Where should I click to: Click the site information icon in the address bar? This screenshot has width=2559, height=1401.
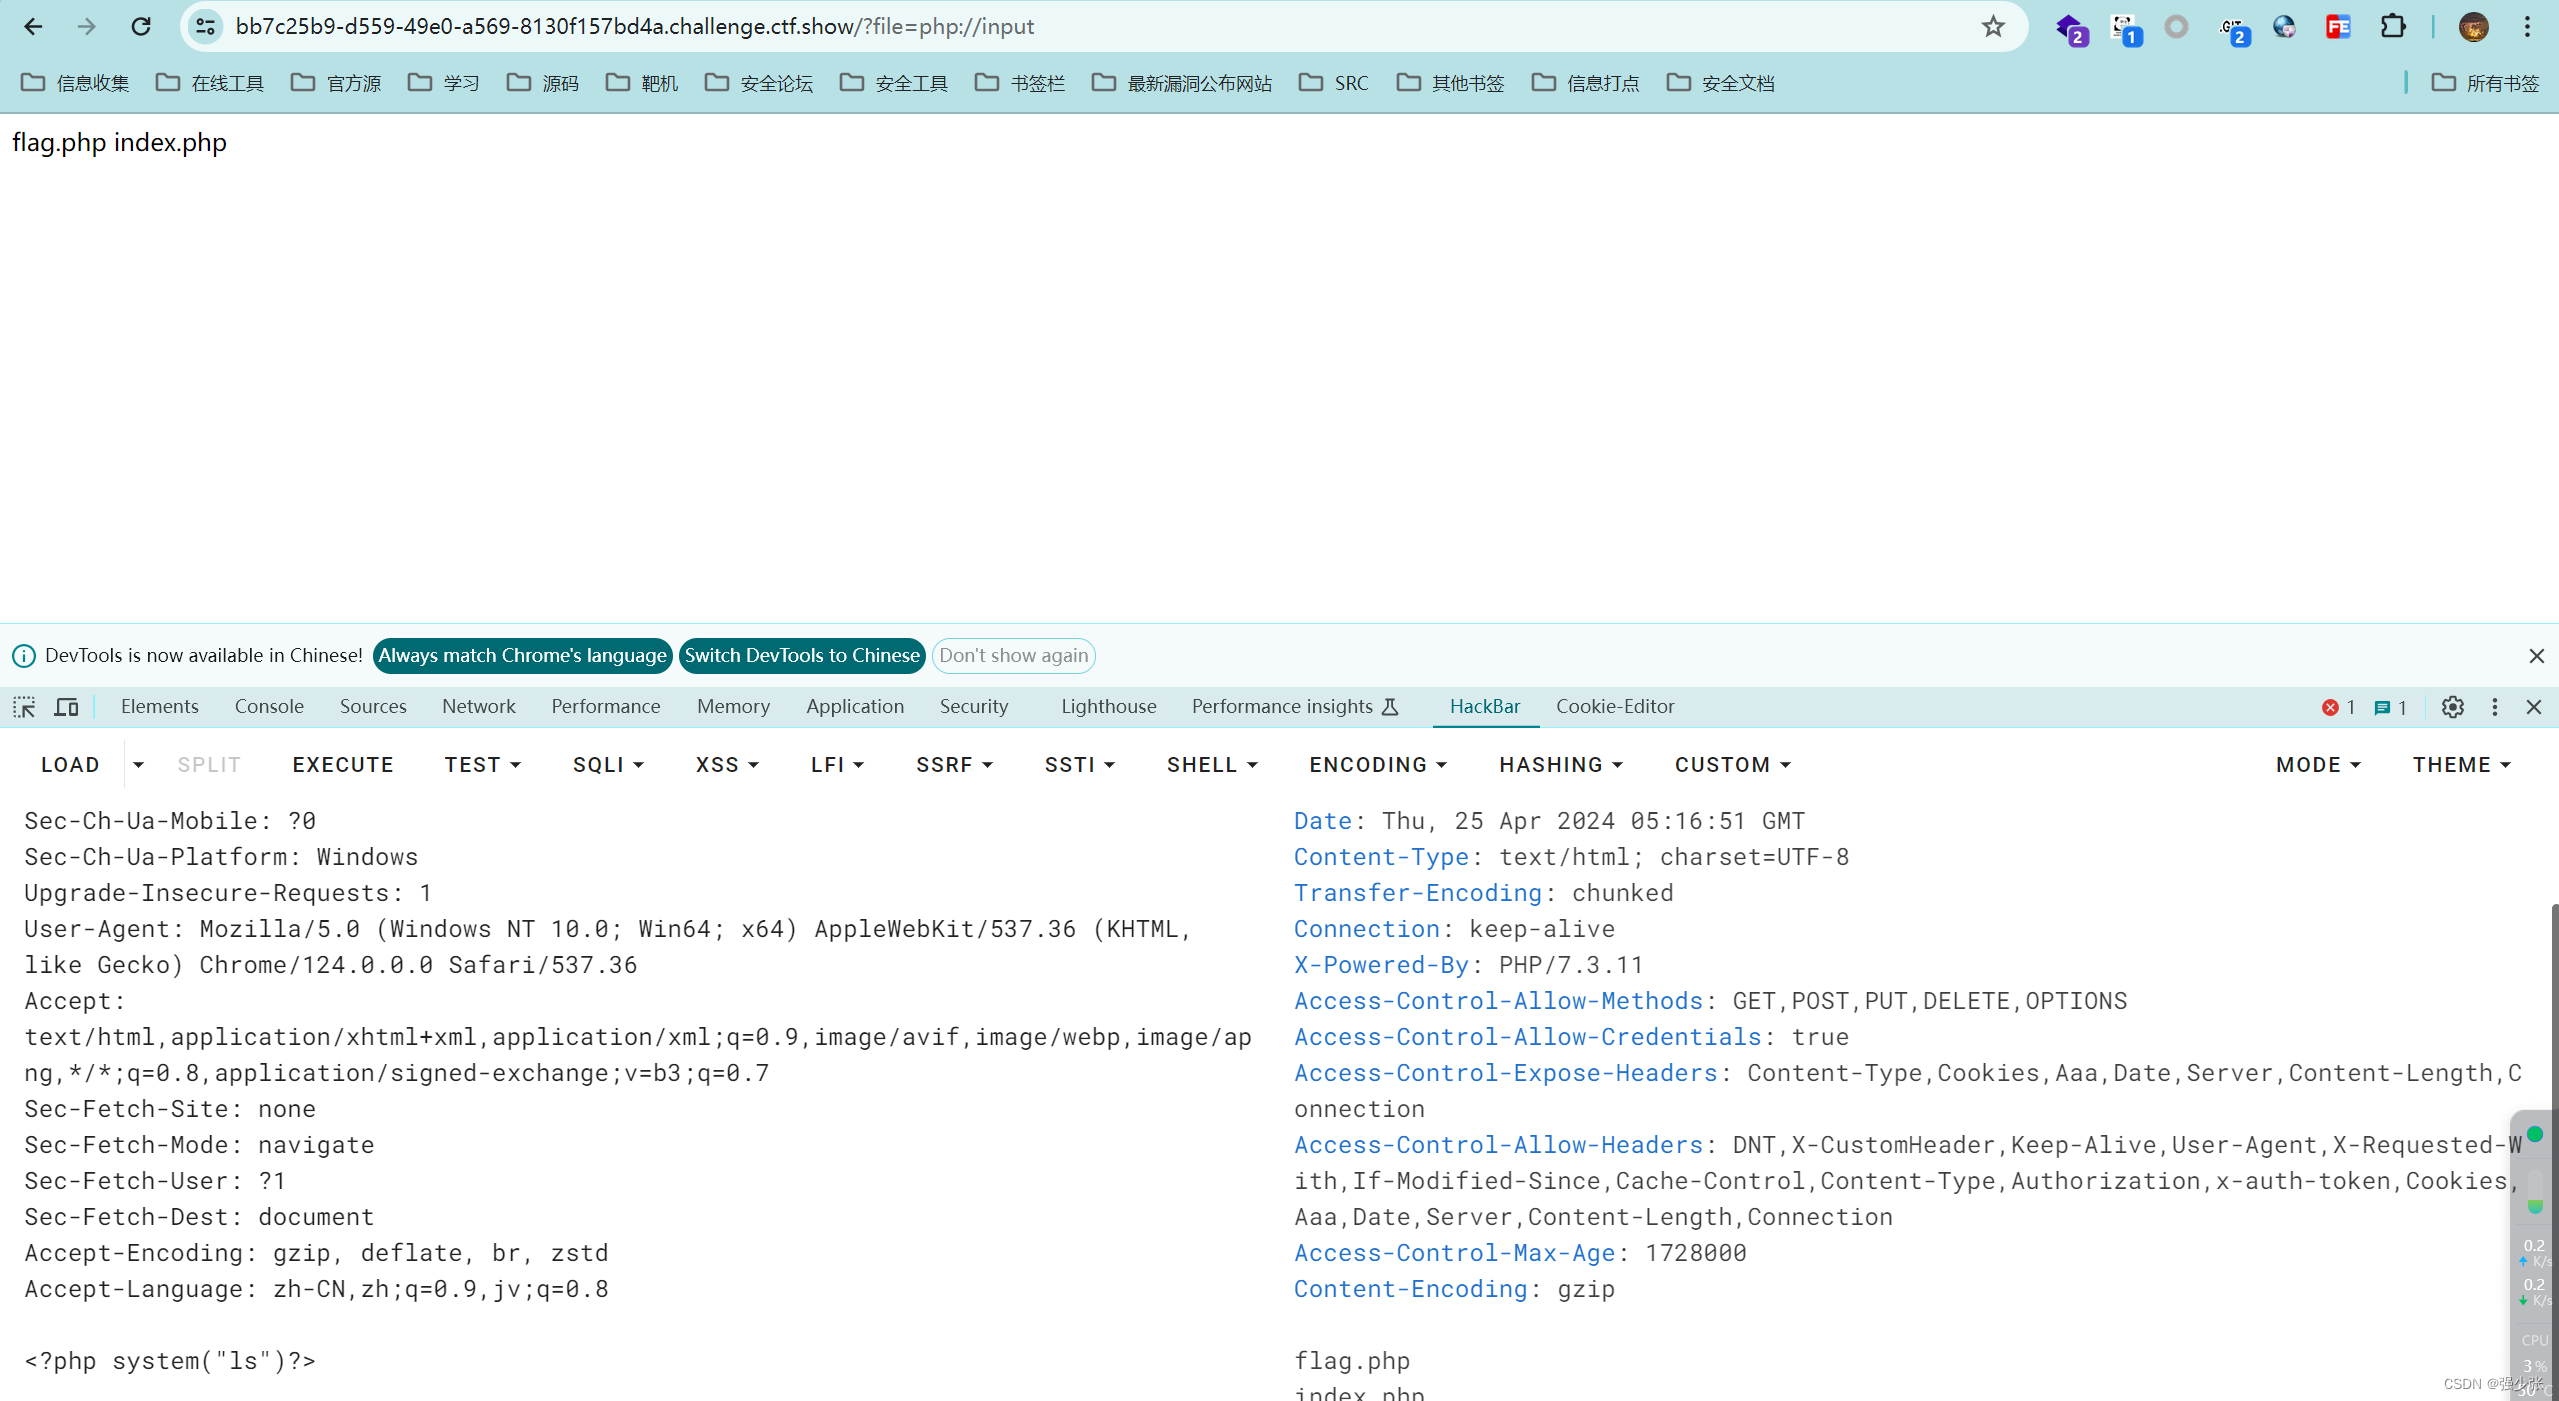pos(206,27)
